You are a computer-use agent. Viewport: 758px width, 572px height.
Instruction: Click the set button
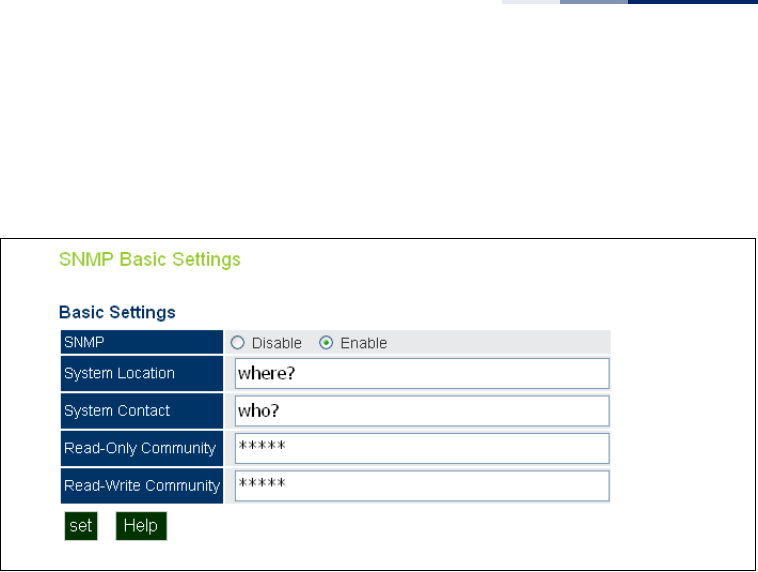coord(81,526)
